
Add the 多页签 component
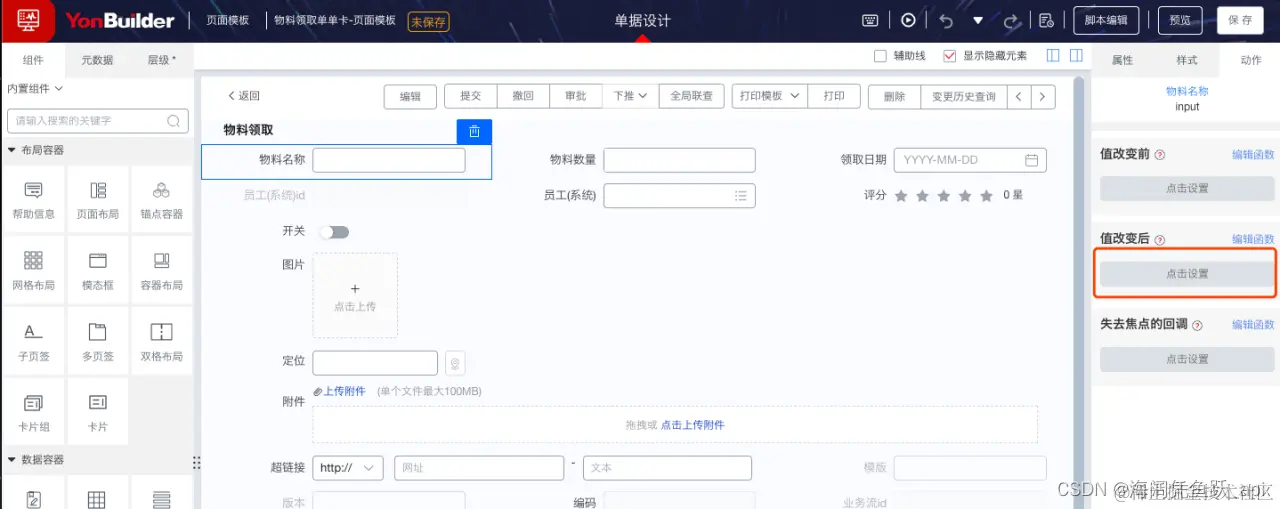[97, 341]
